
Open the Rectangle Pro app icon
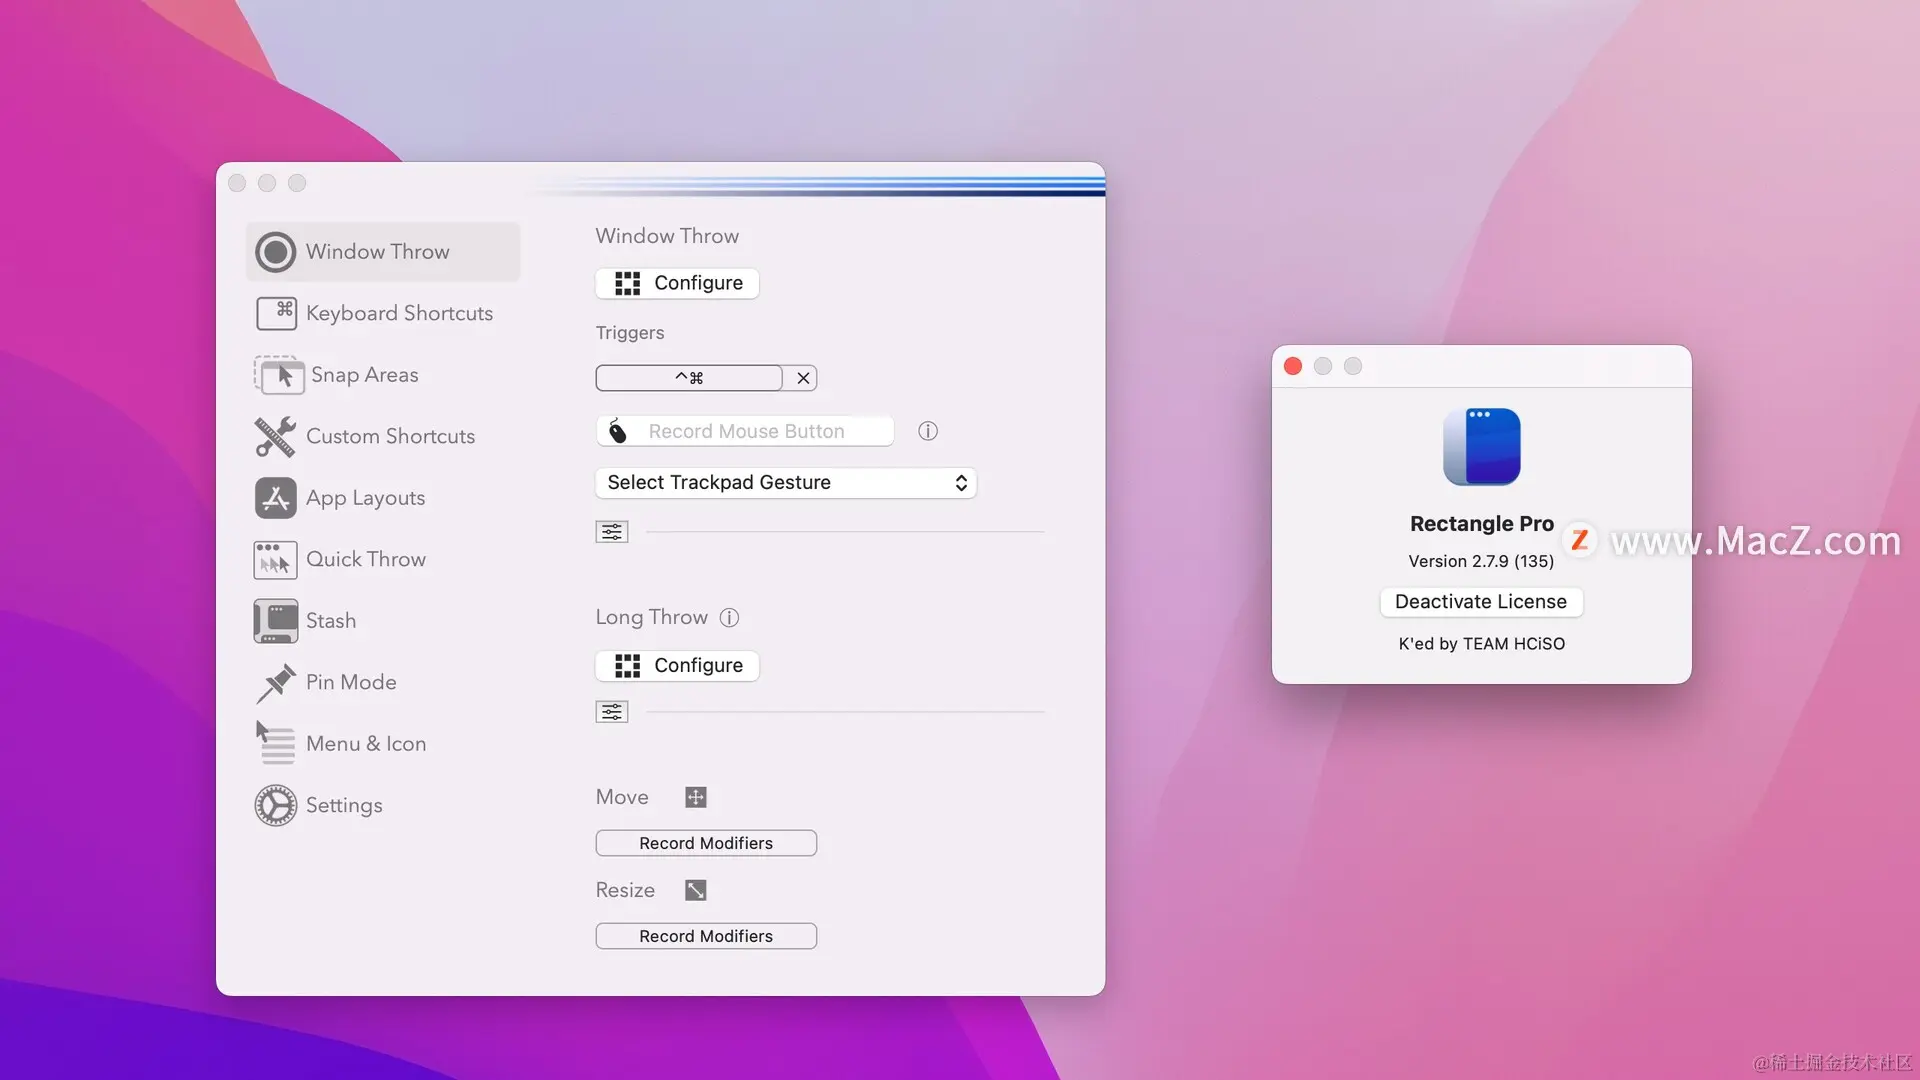(1481, 447)
